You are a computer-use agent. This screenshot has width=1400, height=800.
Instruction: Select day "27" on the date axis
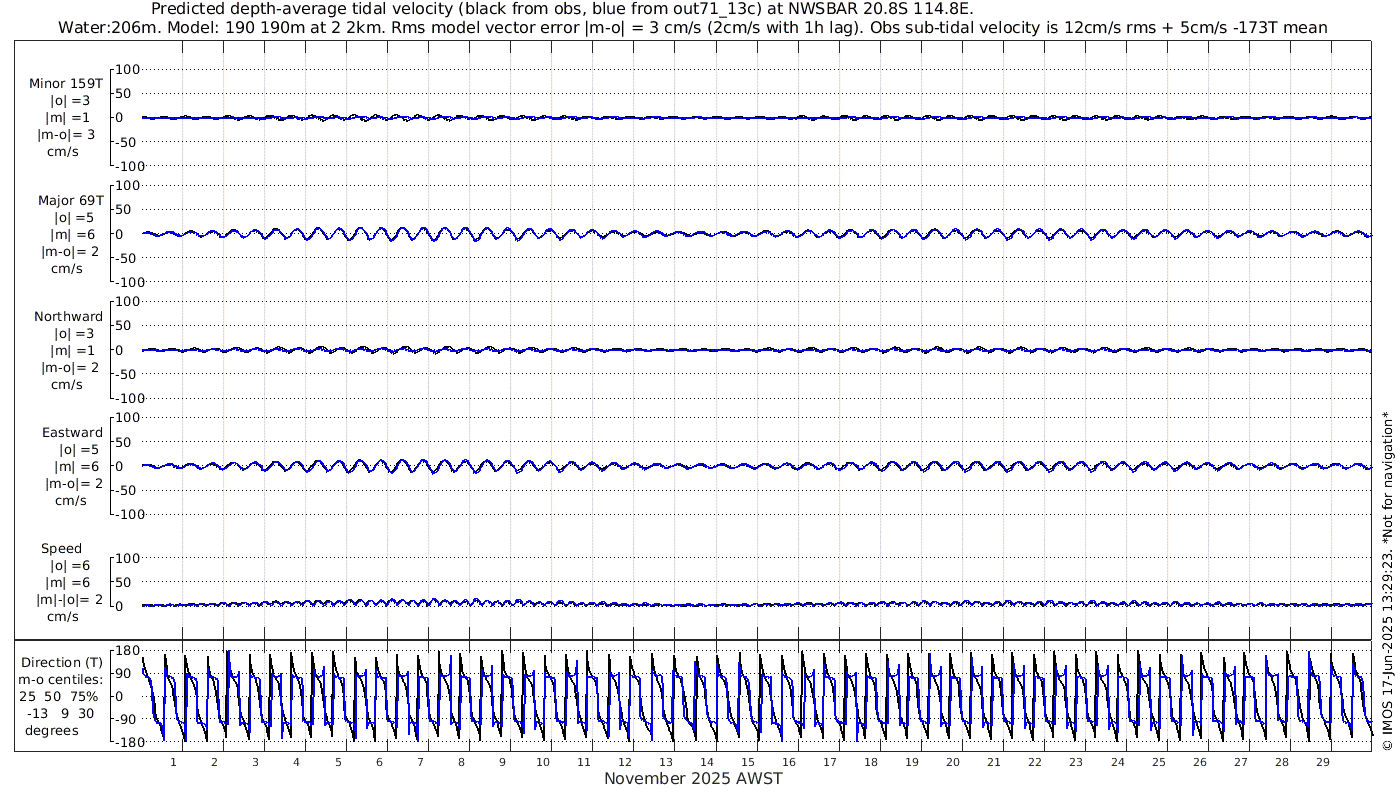click(1240, 762)
